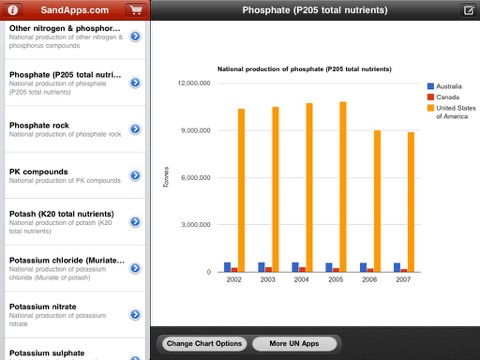Viewport: 480px width, 360px height.
Task: Select Potassium sulphate list row
Action: tap(75, 349)
